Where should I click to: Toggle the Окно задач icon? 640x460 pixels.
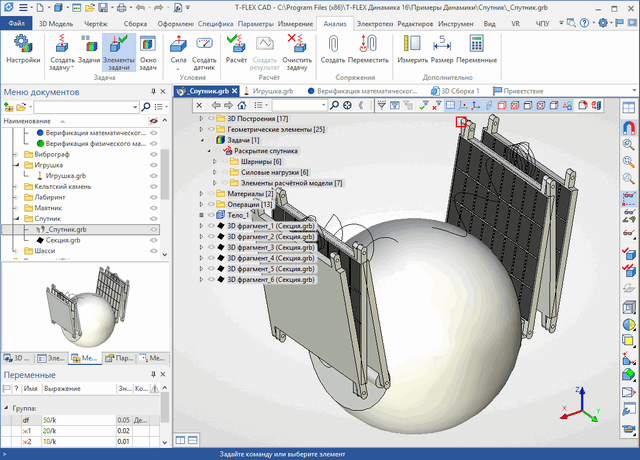point(147,44)
